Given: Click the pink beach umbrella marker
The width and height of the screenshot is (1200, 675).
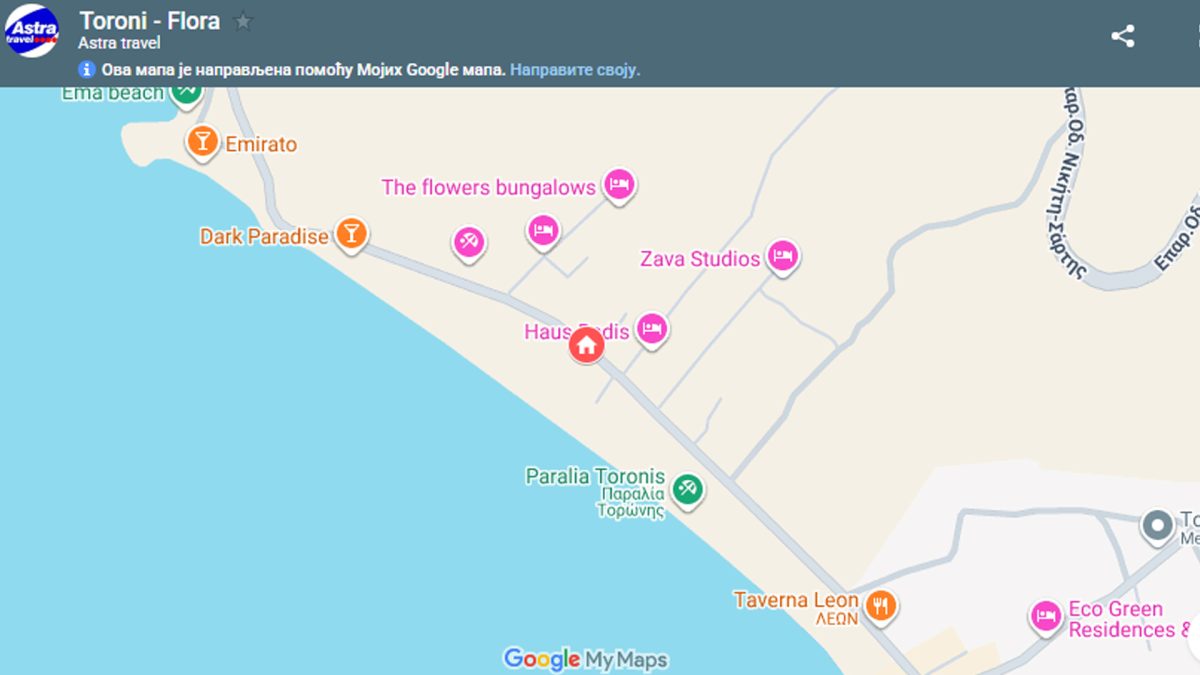Looking at the screenshot, I should [x=468, y=241].
